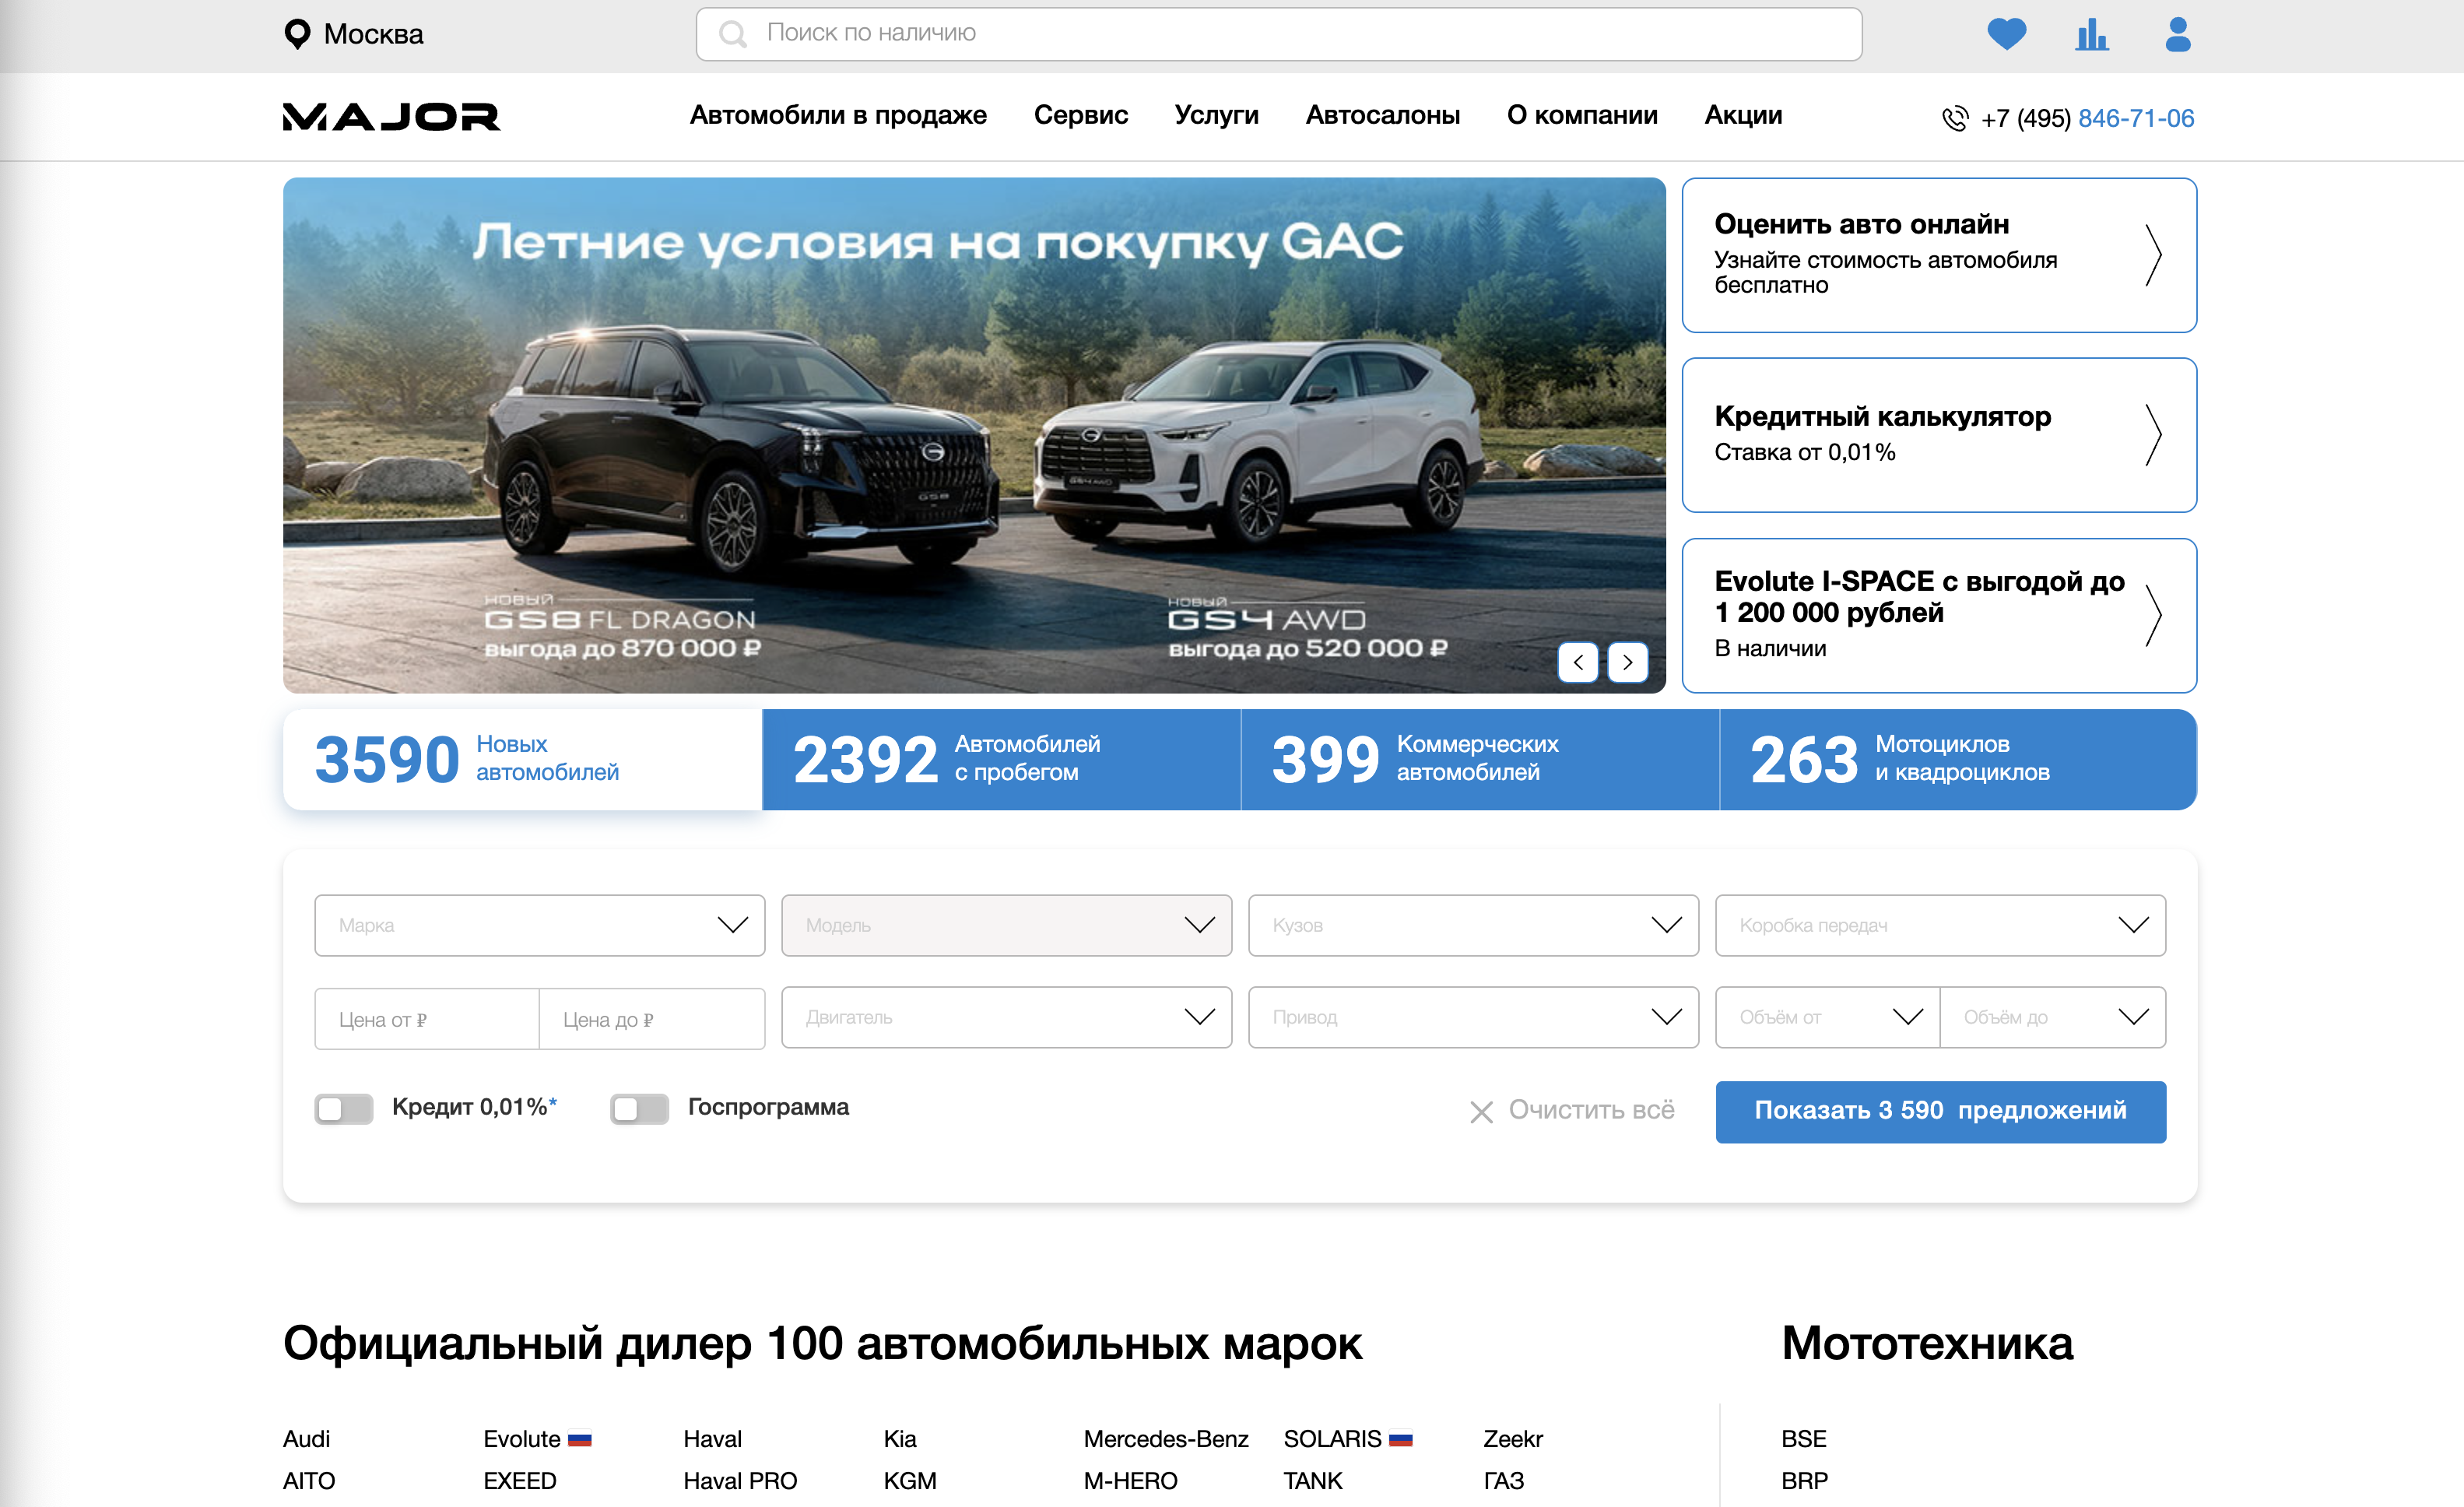The width and height of the screenshot is (2464, 1507).
Task: Show previous banner slide
Action: click(x=1578, y=662)
